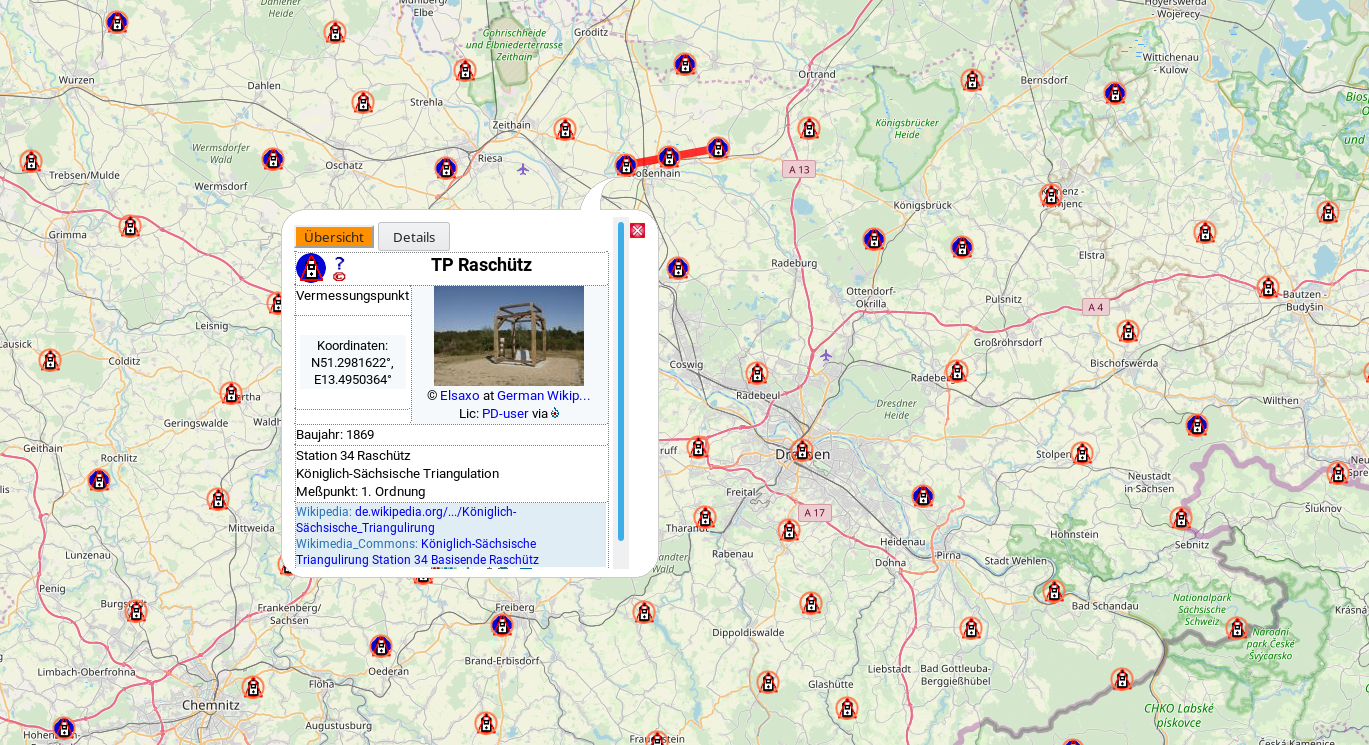1369x745 pixels.
Task: Click the Wikimedia Commons icon after 'via'
Action: coord(555,413)
